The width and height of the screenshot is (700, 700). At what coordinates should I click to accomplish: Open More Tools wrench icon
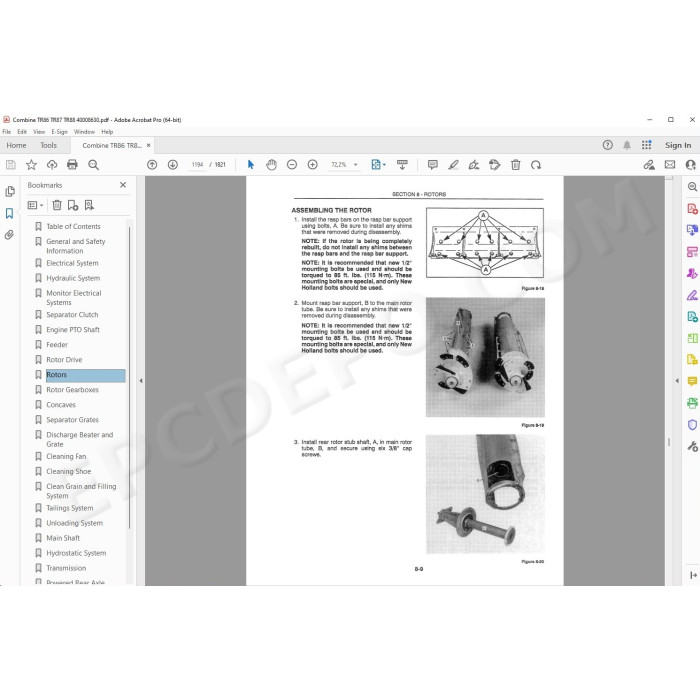click(x=692, y=446)
